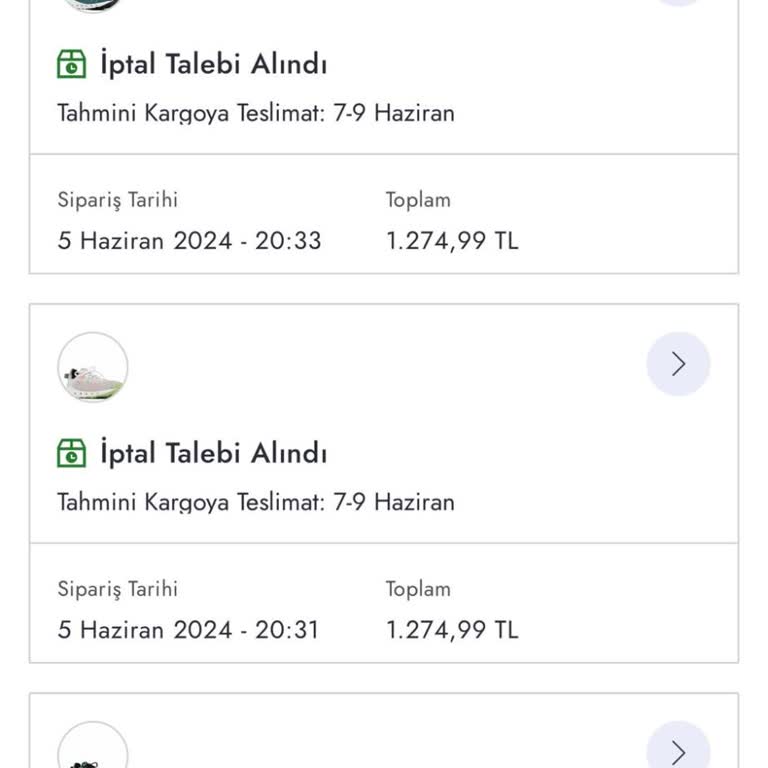768x768 pixels.
Task: Tap the 'Toplam' label in the 20:31 order
Action: click(418, 589)
